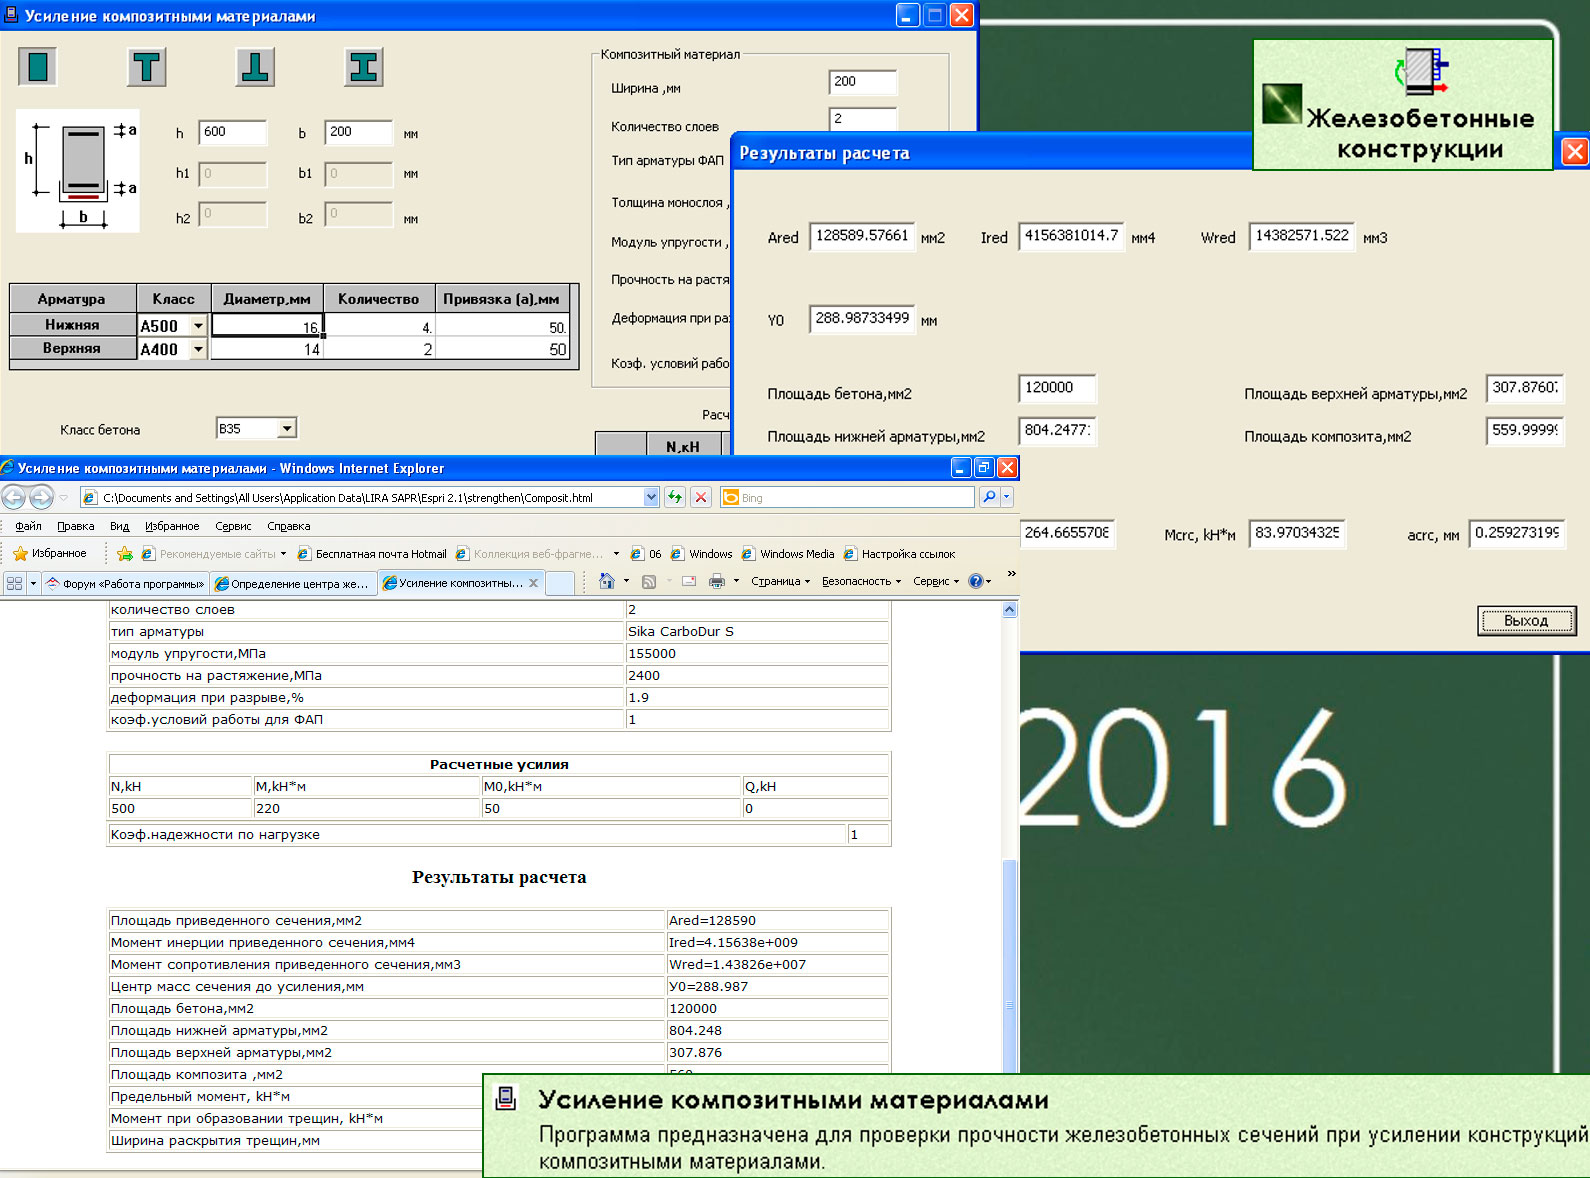Select the T-shaped cross-section
1590x1178 pixels.
click(146, 67)
